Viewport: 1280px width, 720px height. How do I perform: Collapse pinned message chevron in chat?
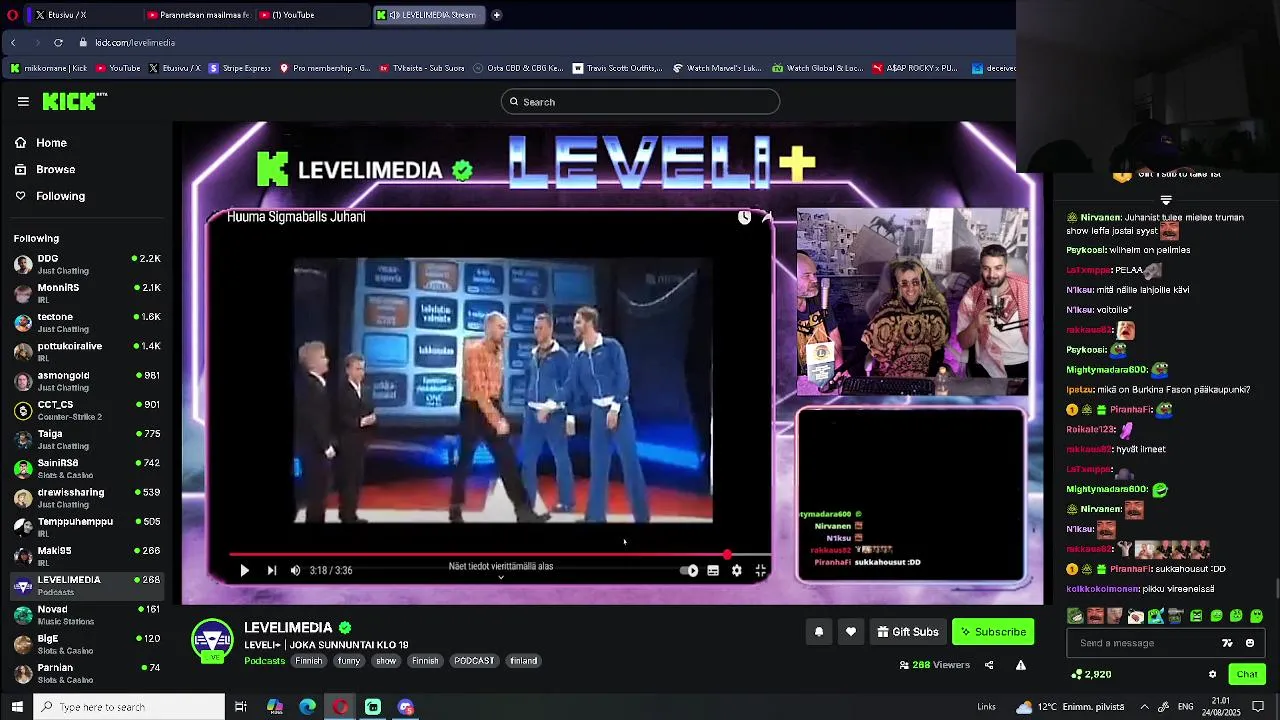[x=1166, y=200]
